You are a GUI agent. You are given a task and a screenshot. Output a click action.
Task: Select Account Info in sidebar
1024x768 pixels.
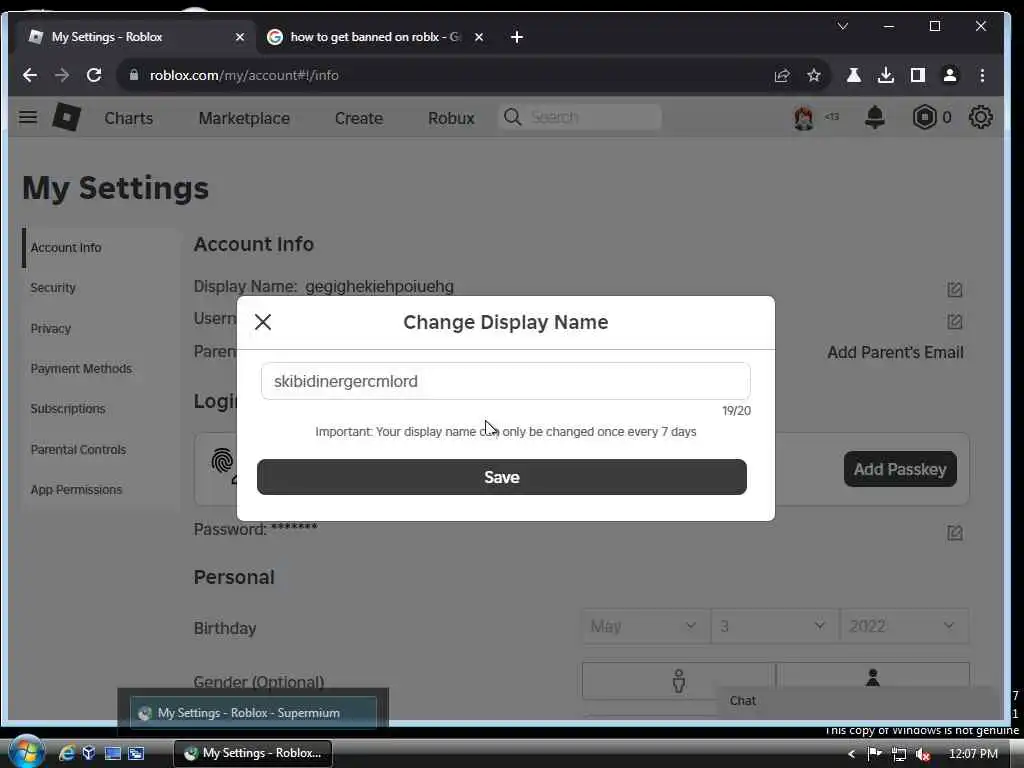tap(66, 248)
